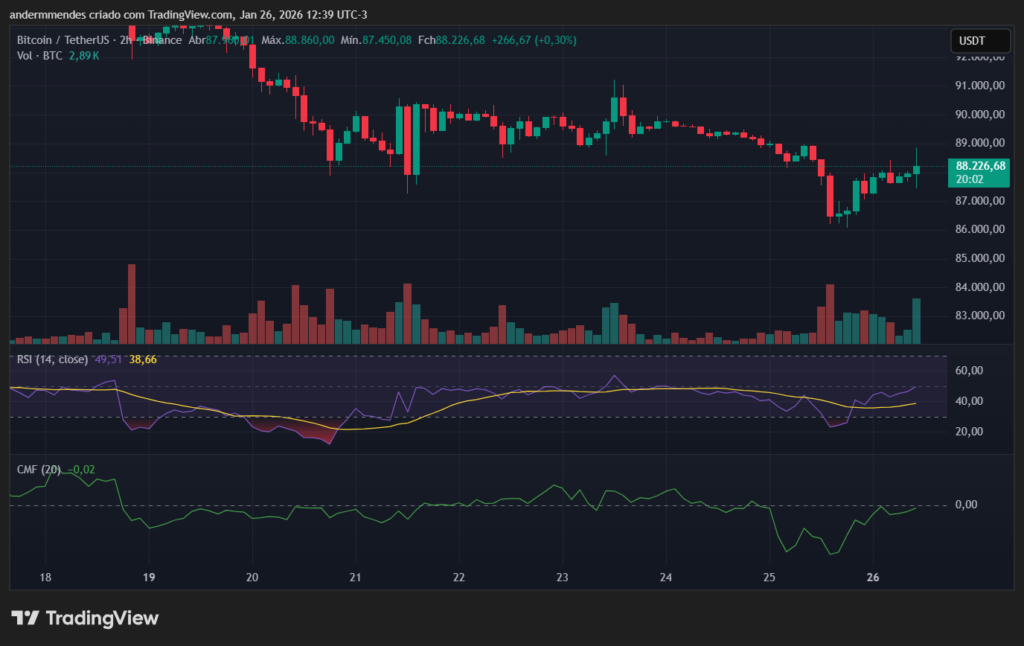Click the 18 label on the time axis

44,578
